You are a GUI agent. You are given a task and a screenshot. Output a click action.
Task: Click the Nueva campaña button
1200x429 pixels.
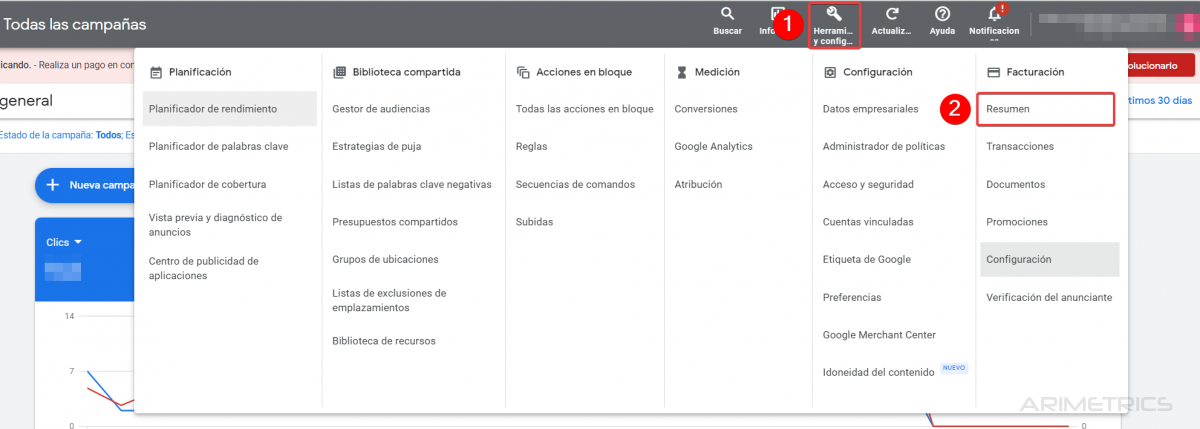click(x=88, y=185)
